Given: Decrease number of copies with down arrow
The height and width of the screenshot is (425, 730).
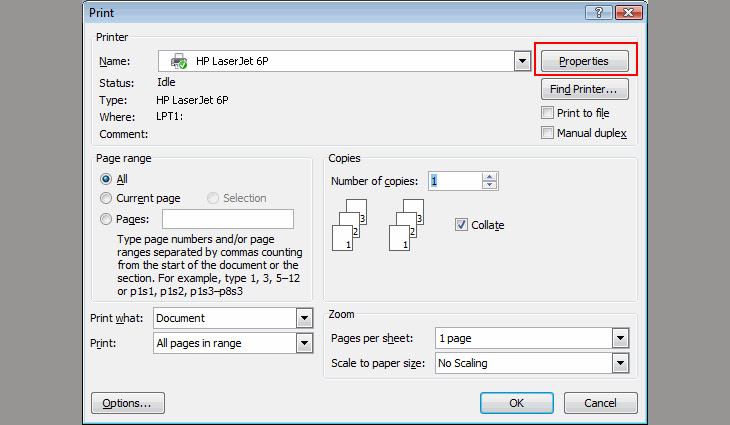Looking at the screenshot, I should pos(489,186).
